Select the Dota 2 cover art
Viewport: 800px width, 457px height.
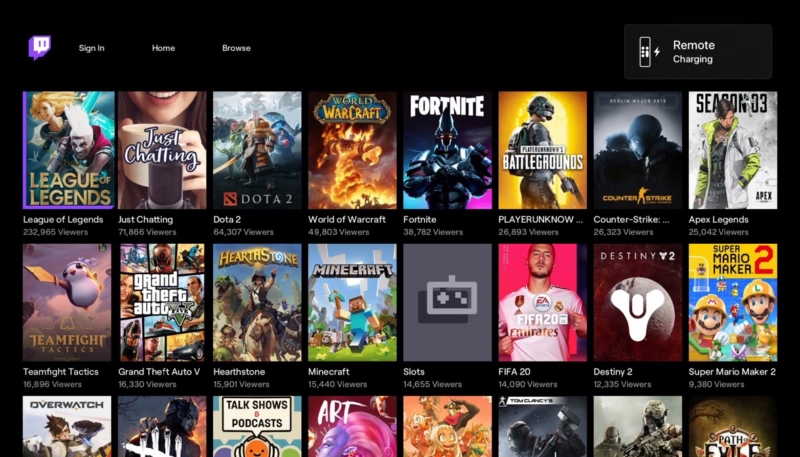257,150
